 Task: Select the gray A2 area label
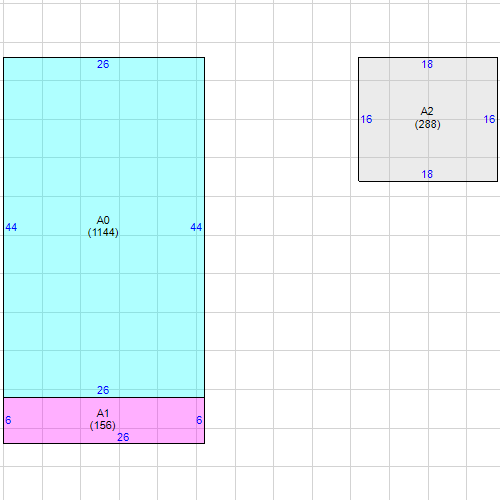[x=427, y=111]
